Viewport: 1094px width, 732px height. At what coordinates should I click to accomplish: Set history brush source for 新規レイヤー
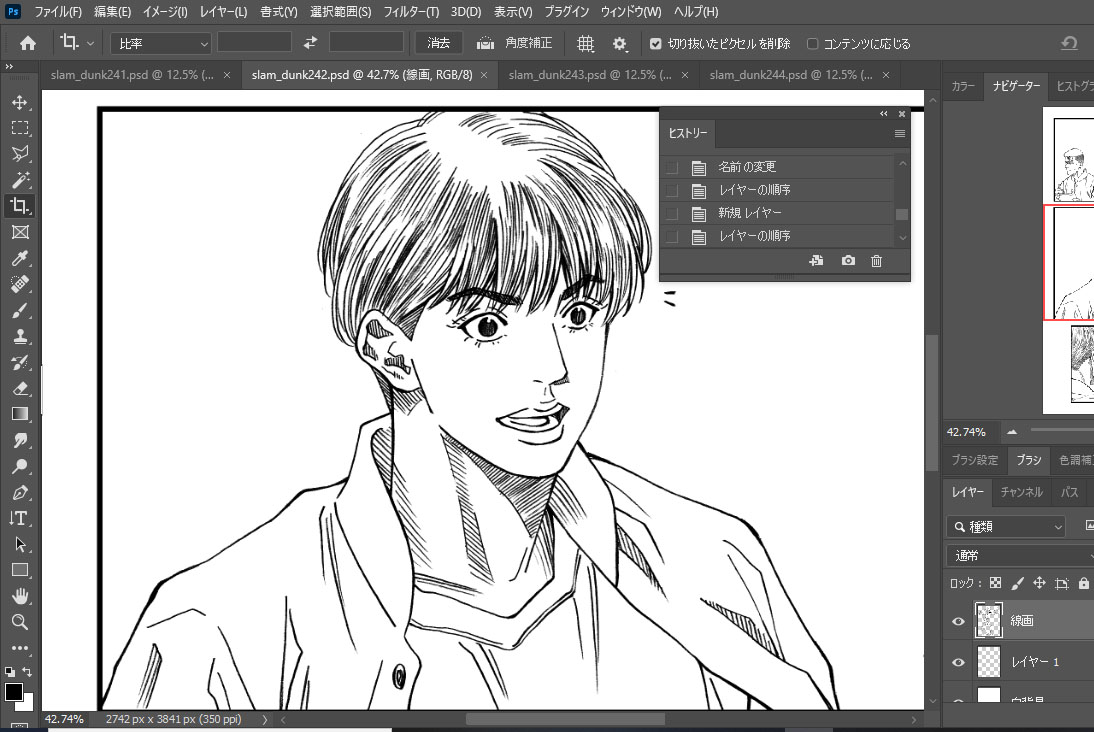coord(672,214)
